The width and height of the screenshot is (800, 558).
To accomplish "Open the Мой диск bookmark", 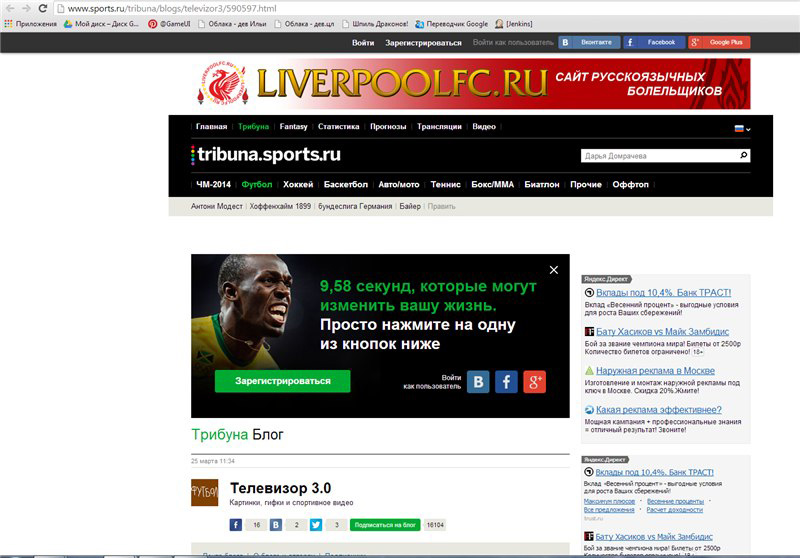I will [102, 23].
